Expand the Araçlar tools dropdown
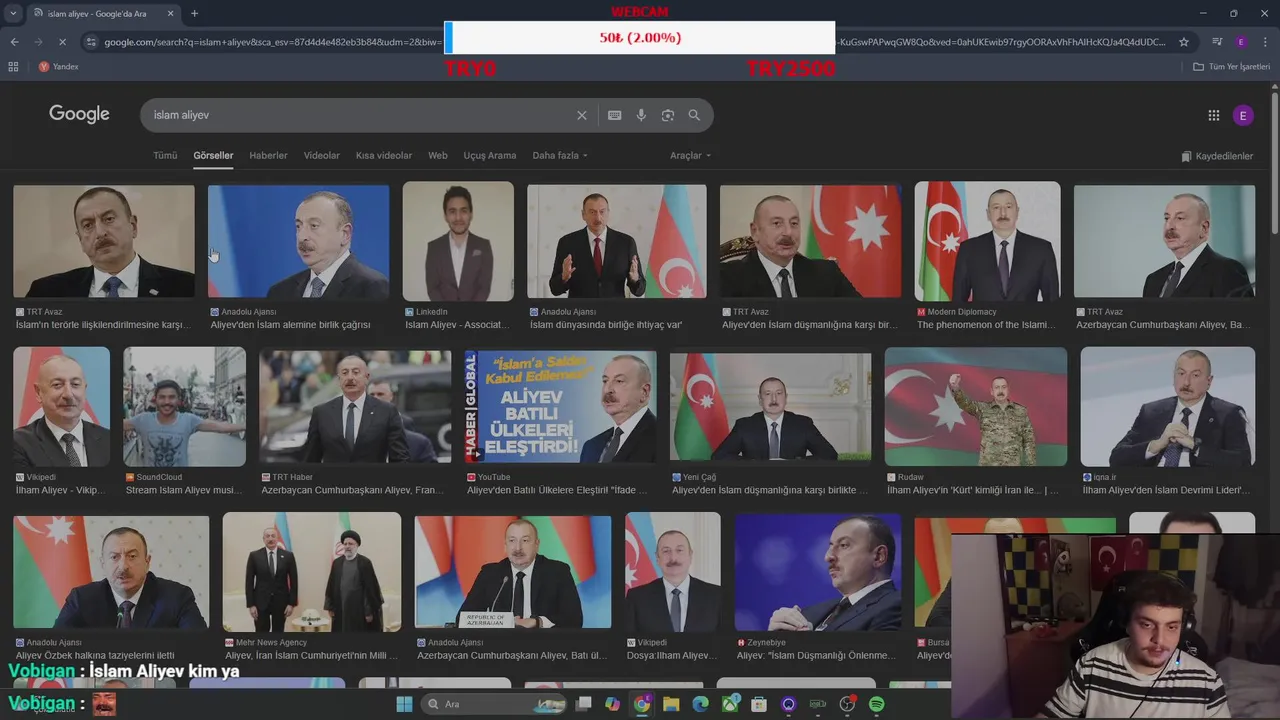The height and width of the screenshot is (720, 1280). click(x=690, y=156)
